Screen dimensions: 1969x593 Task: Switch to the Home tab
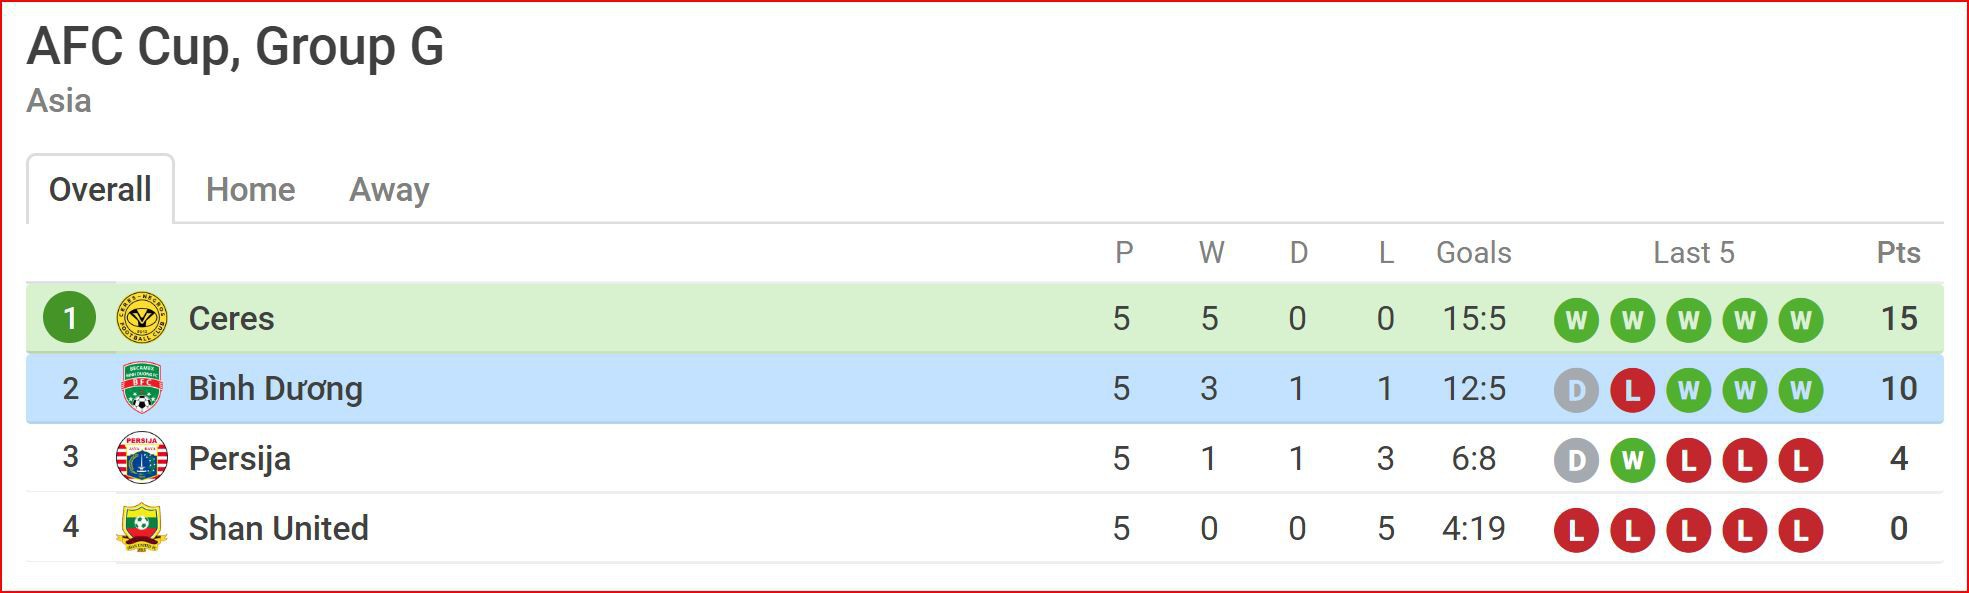click(250, 189)
